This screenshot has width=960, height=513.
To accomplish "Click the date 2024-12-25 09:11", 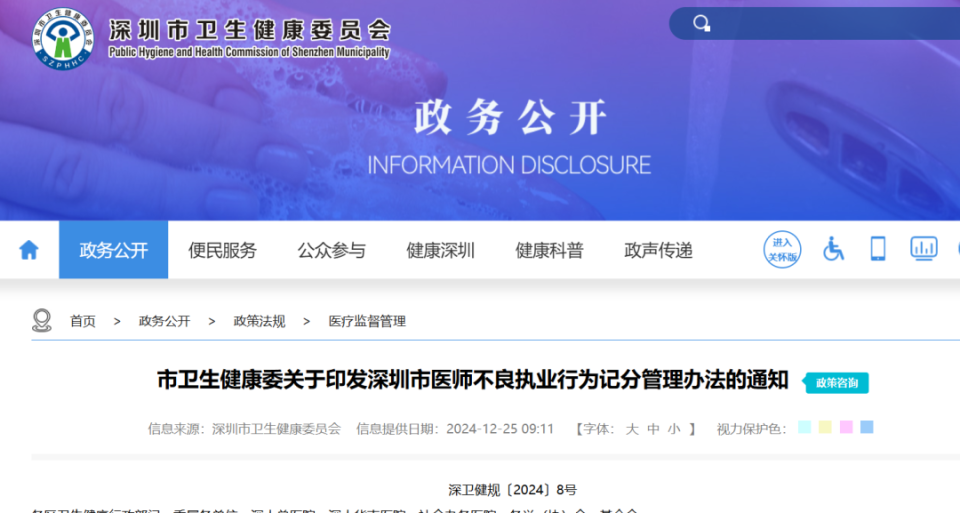I will click(x=500, y=429).
